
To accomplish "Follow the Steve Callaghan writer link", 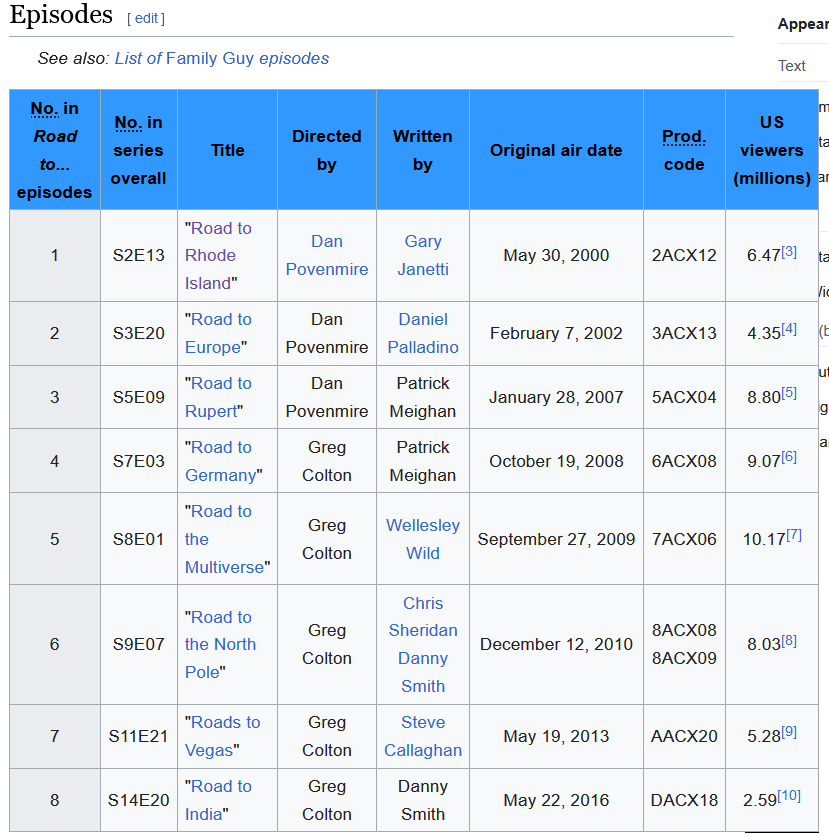I will pyautogui.click(x=423, y=736).
